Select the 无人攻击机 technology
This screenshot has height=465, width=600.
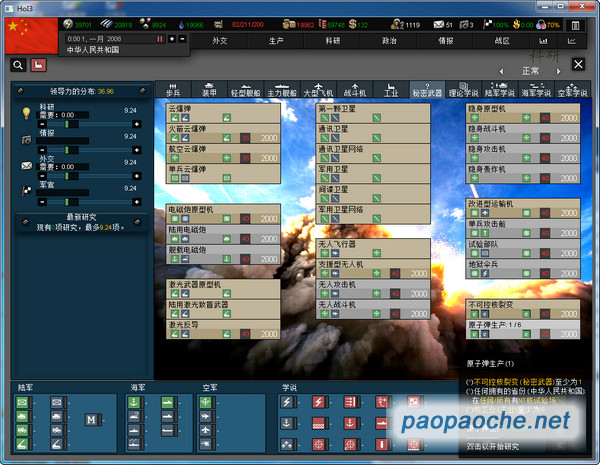[373, 289]
